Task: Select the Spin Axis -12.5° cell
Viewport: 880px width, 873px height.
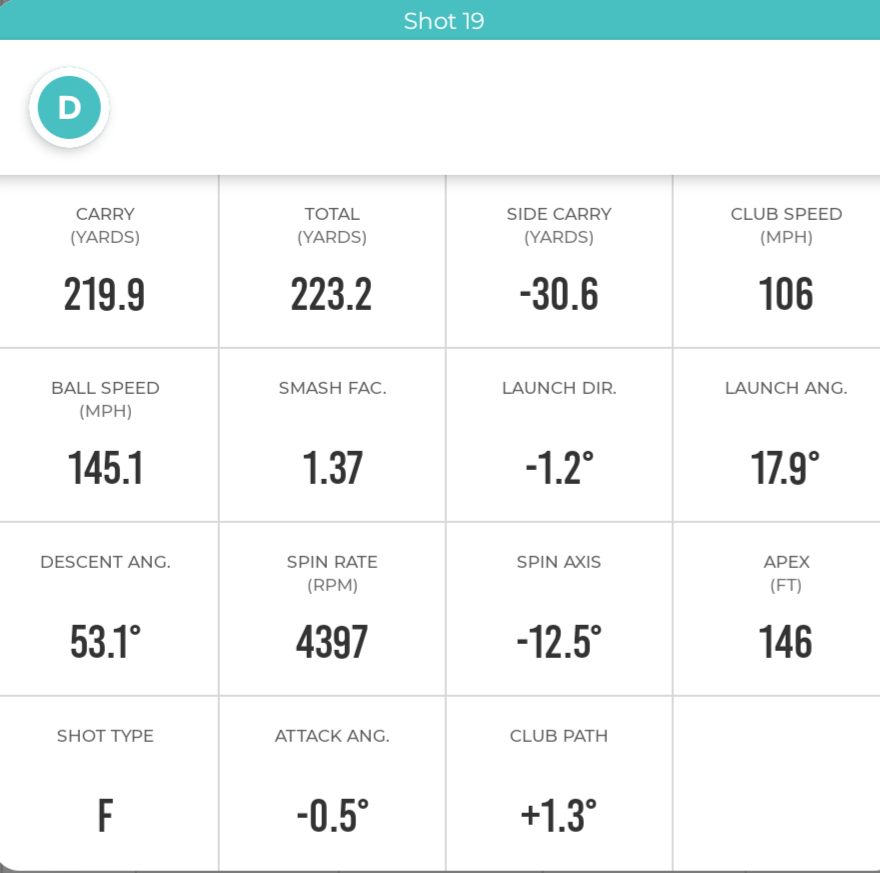Action: point(559,609)
